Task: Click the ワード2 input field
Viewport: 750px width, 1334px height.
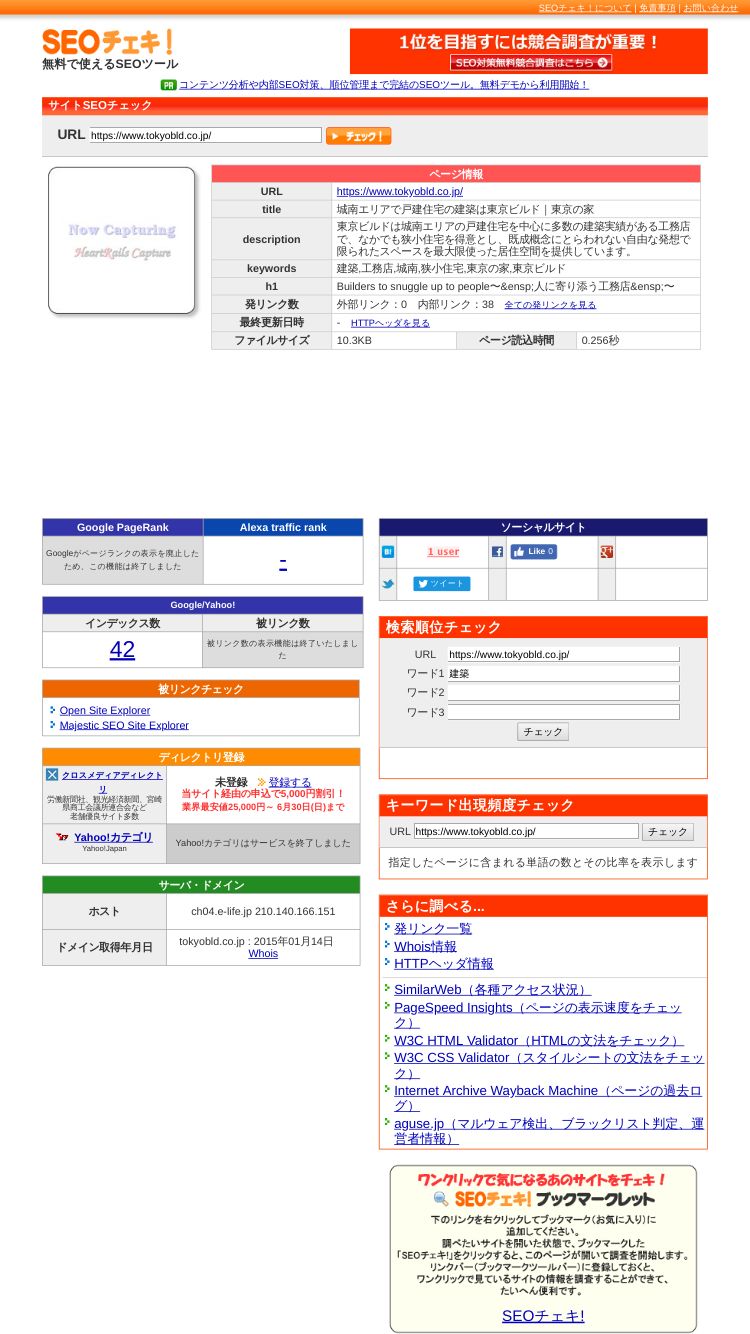Action: pyautogui.click(x=563, y=693)
